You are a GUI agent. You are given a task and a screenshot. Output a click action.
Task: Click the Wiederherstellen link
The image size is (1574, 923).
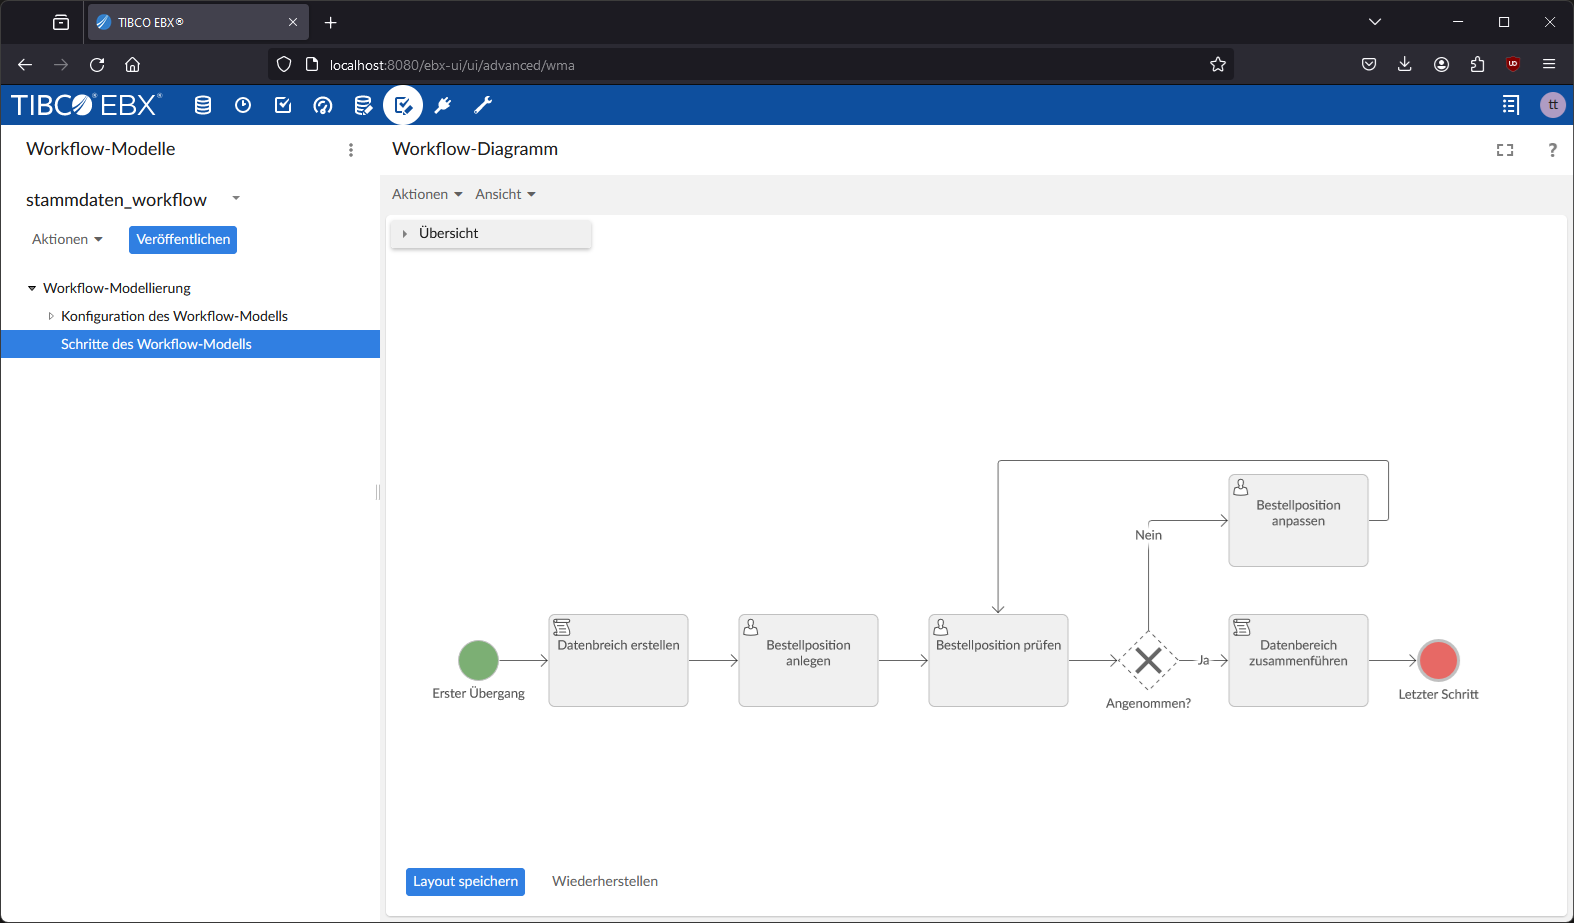click(605, 881)
